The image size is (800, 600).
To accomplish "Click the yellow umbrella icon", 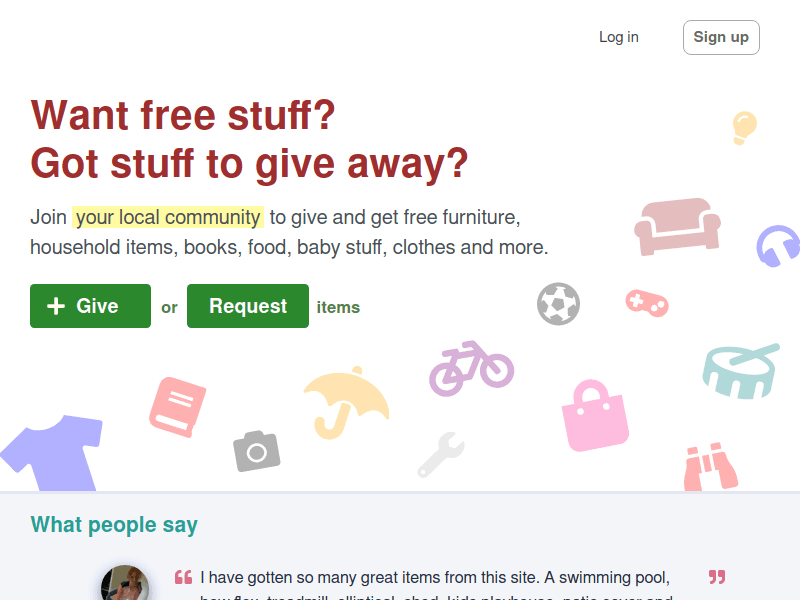I will pyautogui.click(x=345, y=402).
